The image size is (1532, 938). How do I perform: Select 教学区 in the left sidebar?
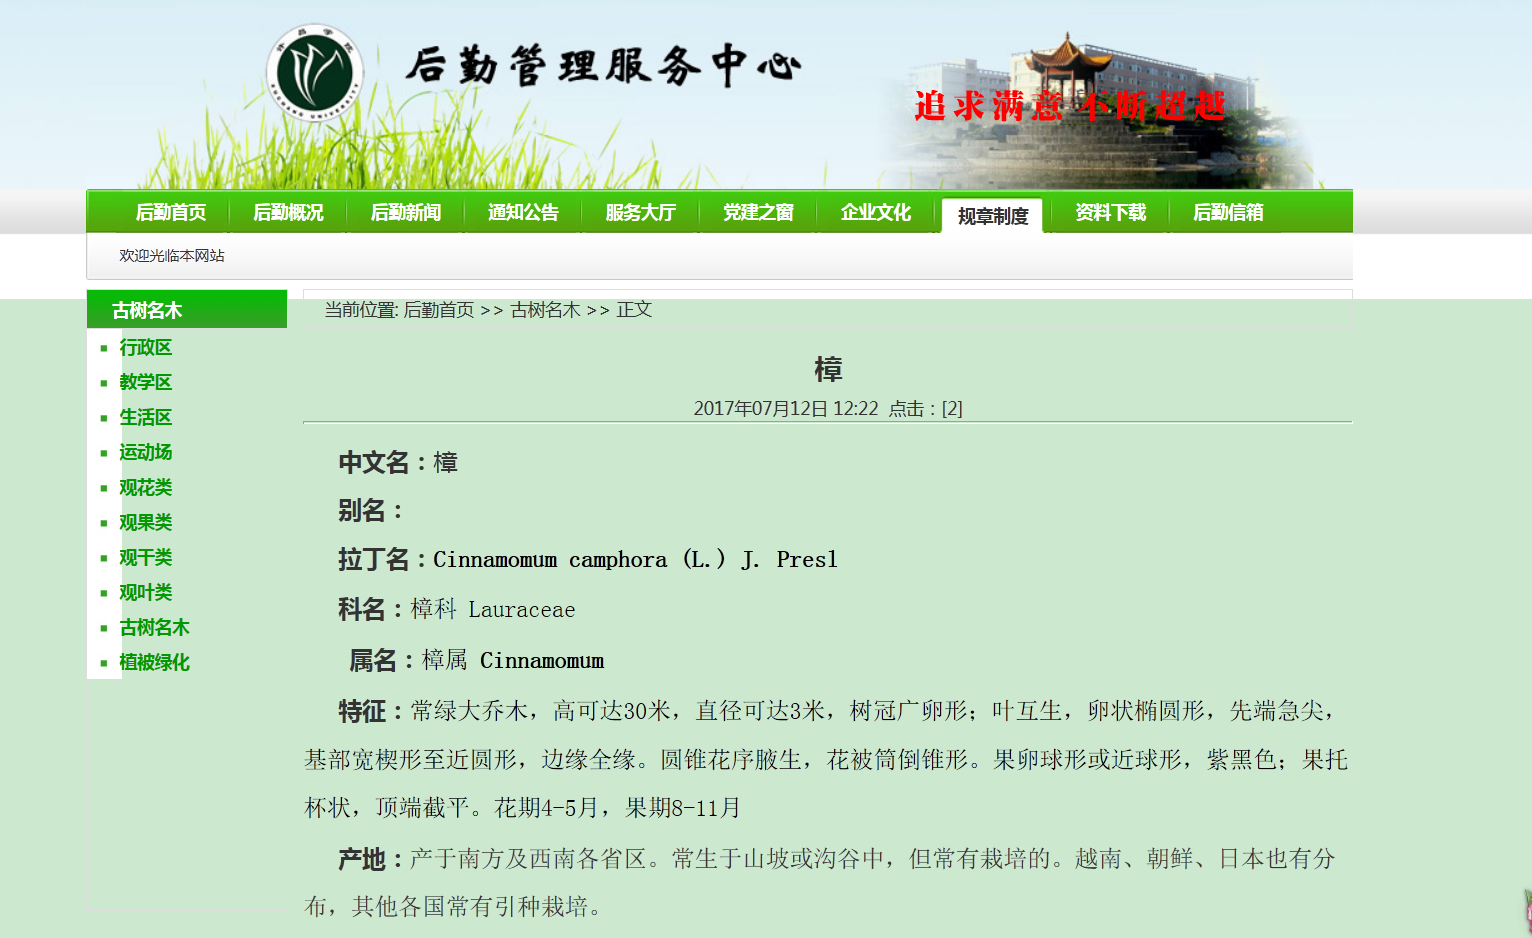(146, 383)
